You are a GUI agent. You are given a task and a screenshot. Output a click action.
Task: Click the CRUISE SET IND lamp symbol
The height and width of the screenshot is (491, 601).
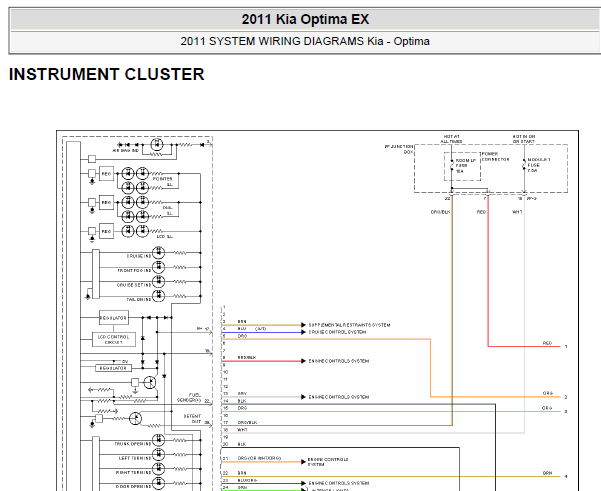[x=158, y=282]
